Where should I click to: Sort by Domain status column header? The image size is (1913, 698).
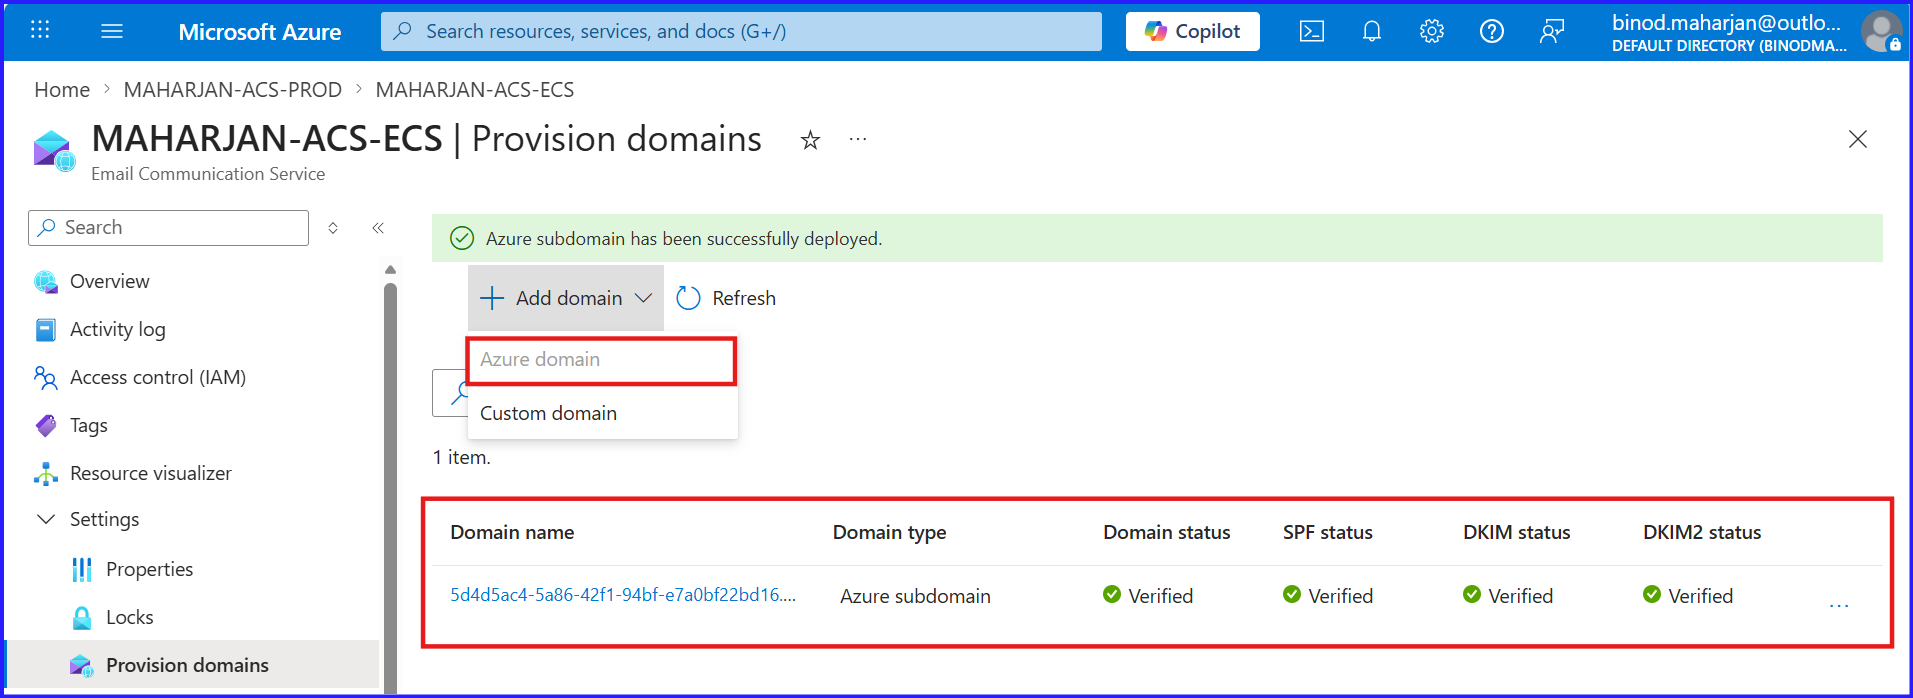click(1166, 532)
